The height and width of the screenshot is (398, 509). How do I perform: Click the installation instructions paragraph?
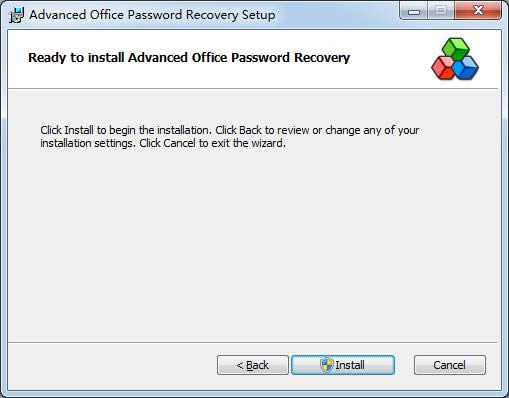tap(230, 137)
